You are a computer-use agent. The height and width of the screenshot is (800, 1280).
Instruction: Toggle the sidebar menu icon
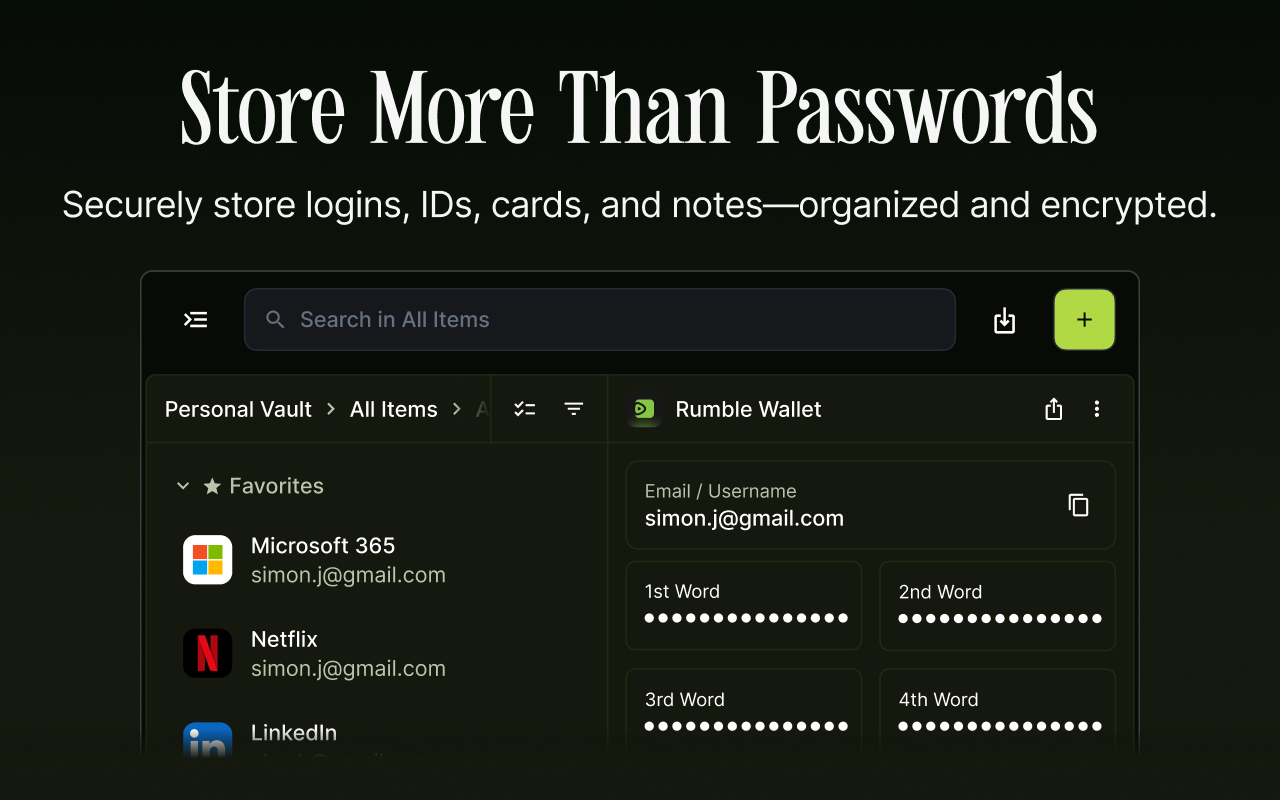coord(196,320)
